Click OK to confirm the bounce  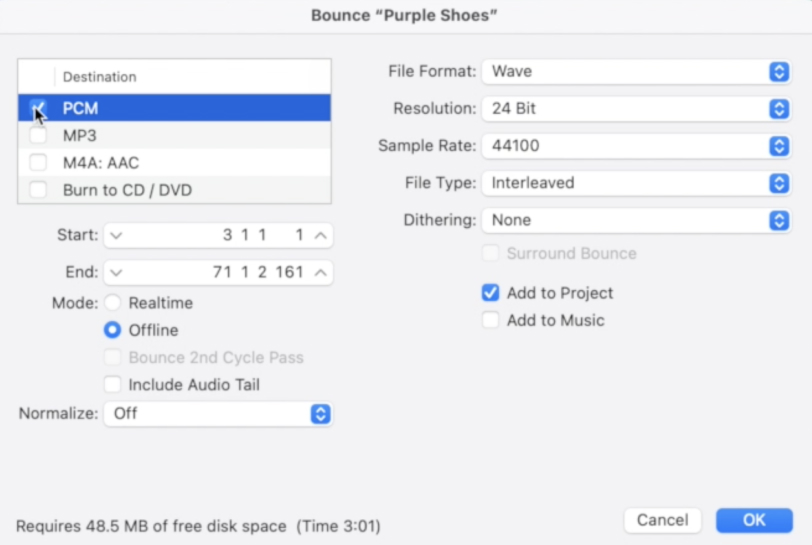pyautogui.click(x=754, y=520)
